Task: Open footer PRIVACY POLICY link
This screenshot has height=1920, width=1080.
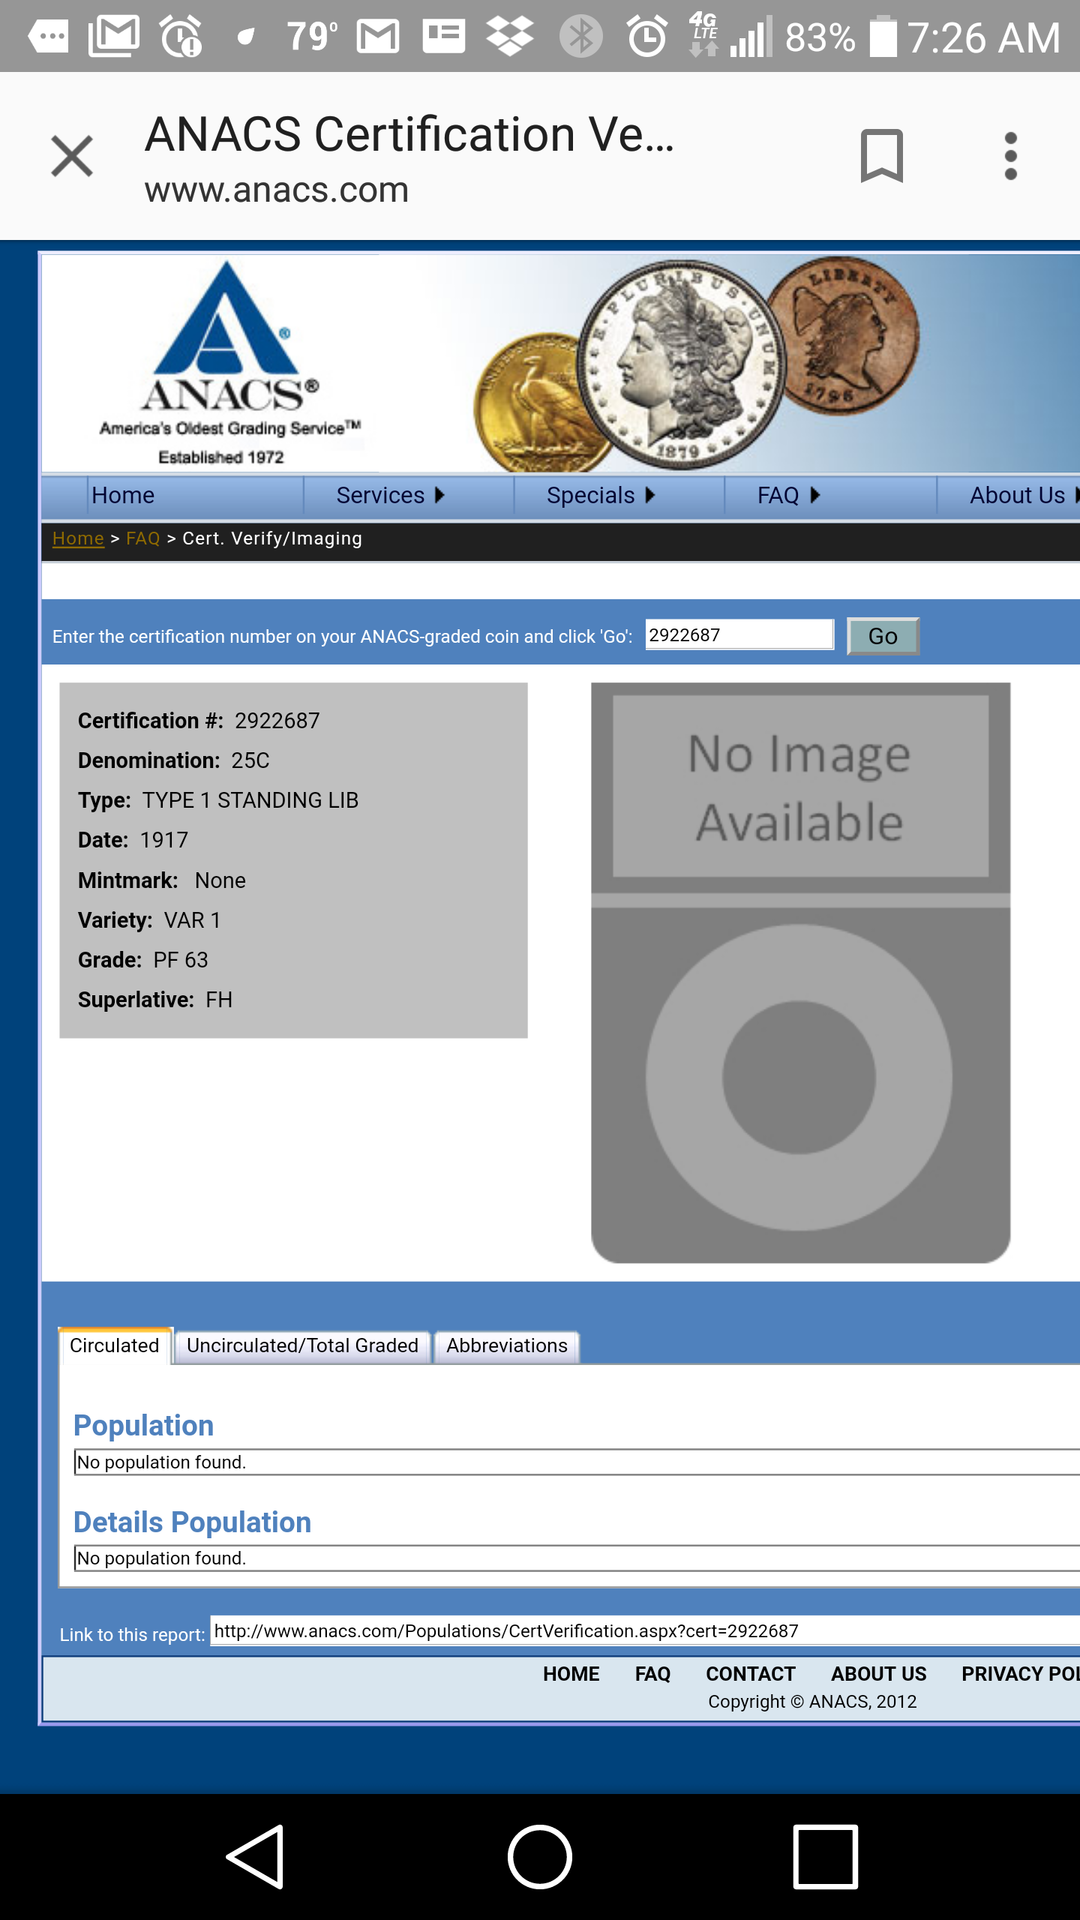Action: pyautogui.click(x=1020, y=1674)
